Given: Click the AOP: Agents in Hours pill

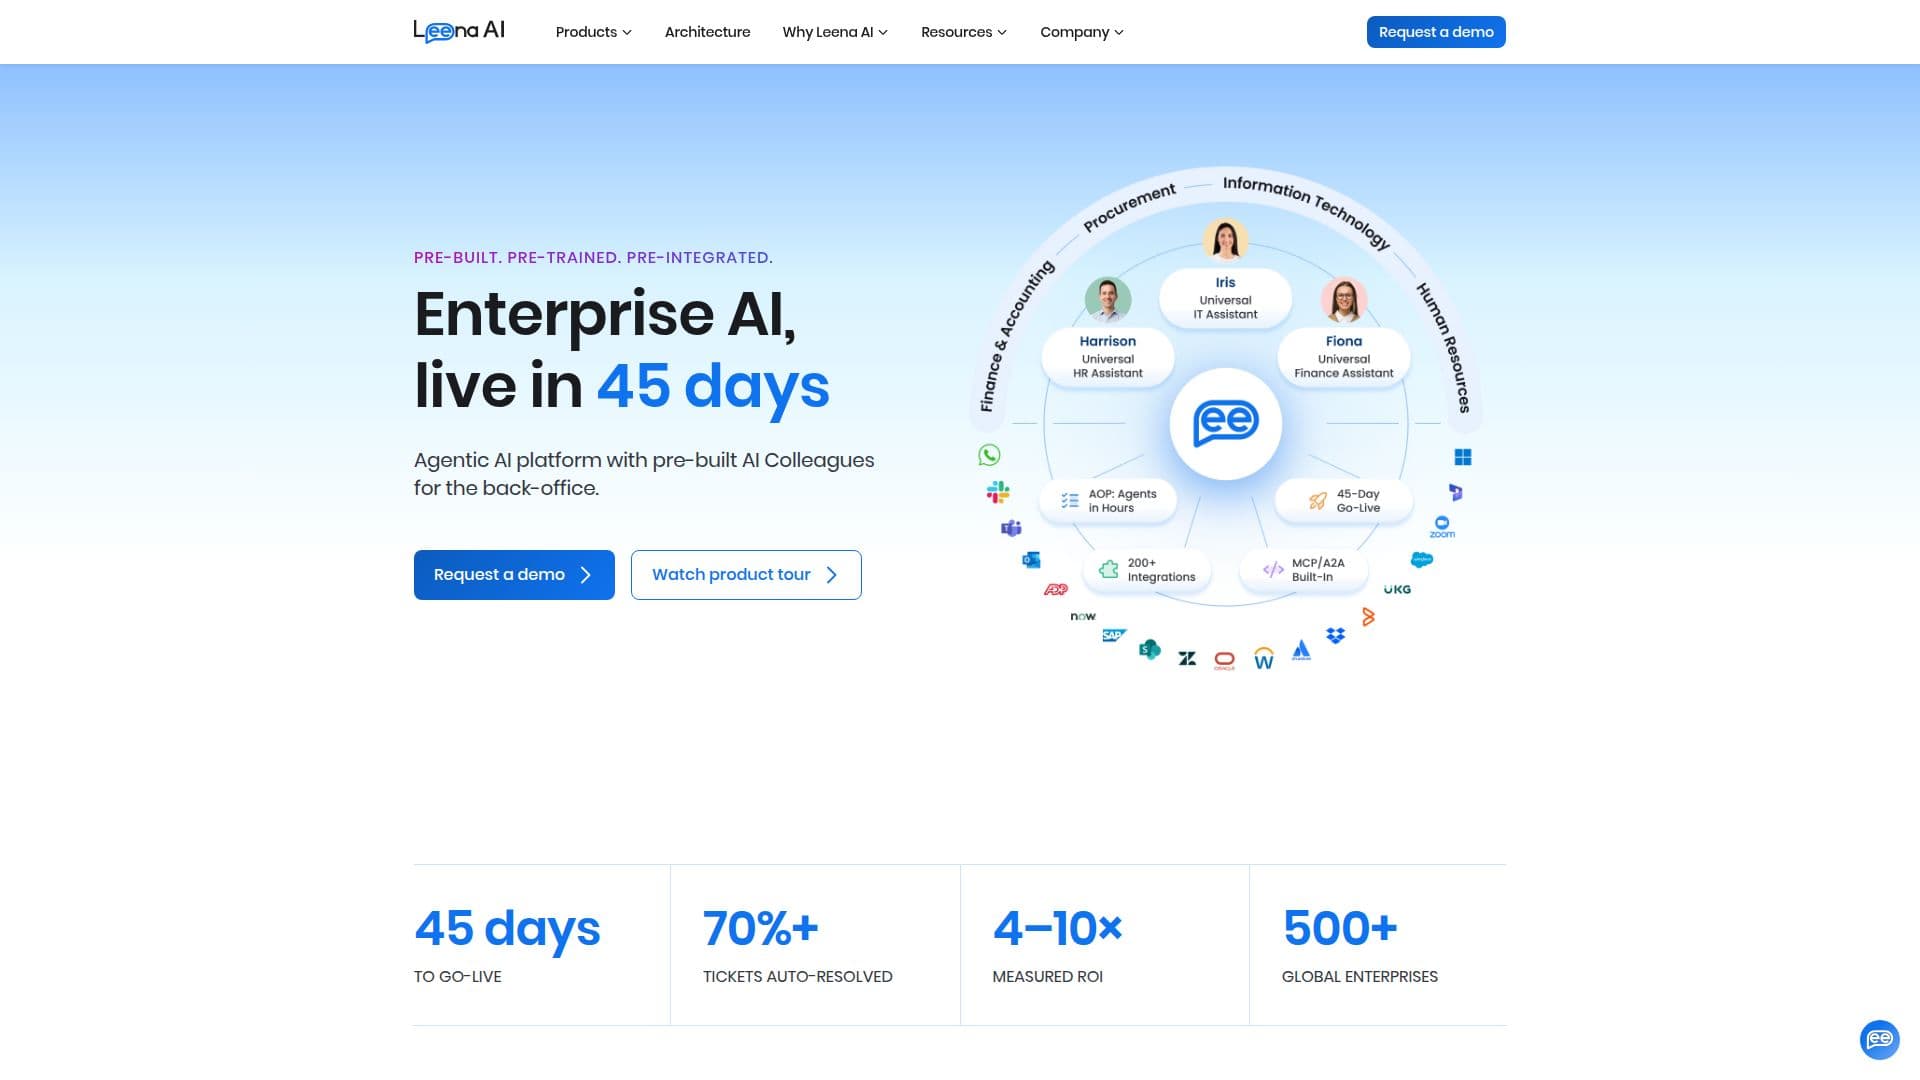Looking at the screenshot, I should tap(1108, 501).
